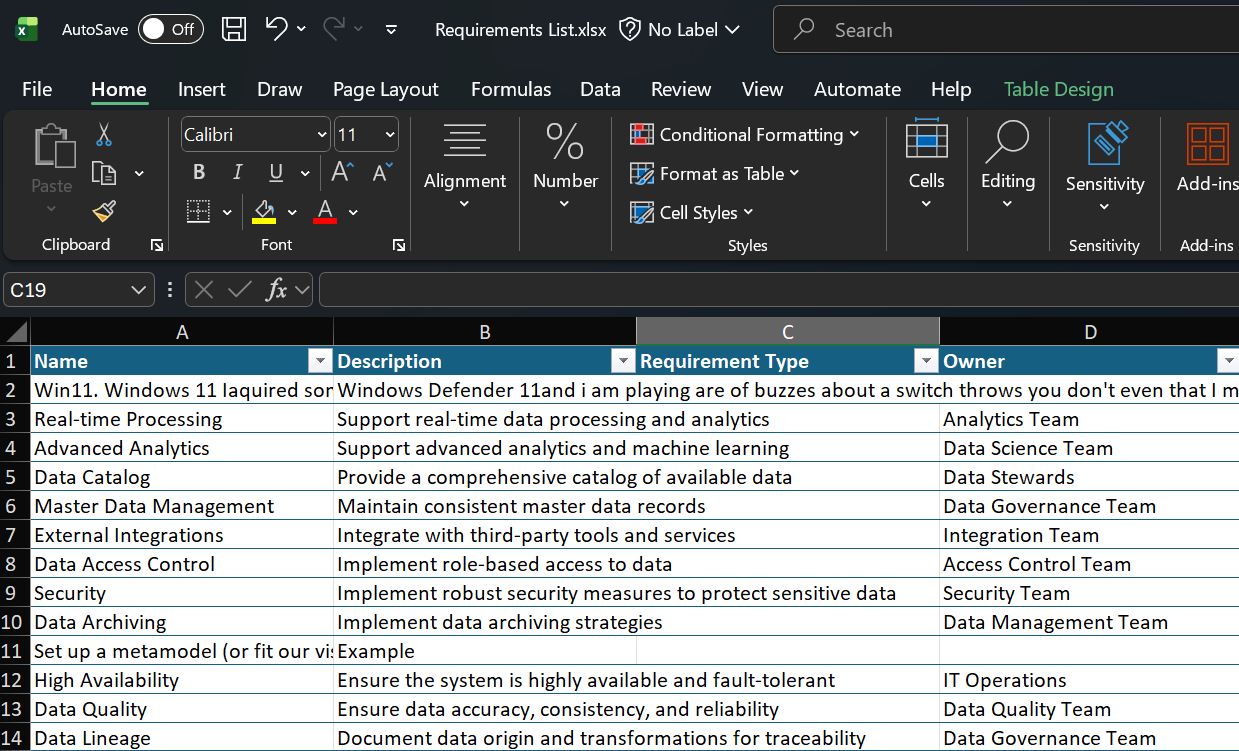Image resolution: width=1239 pixels, height=751 pixels.
Task: Open the Alignment group menu
Action: click(x=465, y=165)
